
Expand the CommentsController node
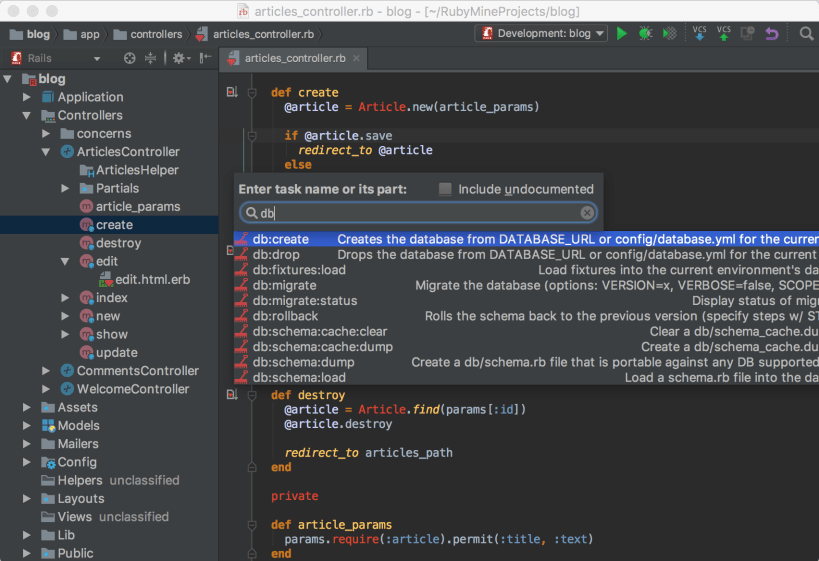46,371
